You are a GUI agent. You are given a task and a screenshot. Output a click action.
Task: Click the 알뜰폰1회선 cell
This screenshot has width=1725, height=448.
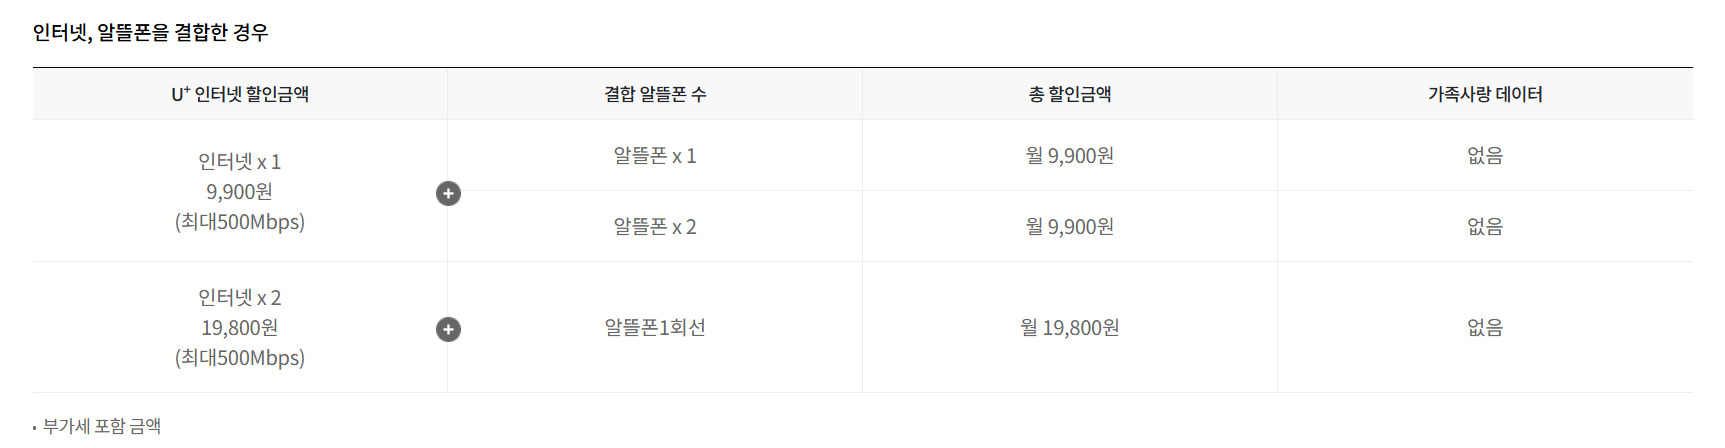coord(655,328)
